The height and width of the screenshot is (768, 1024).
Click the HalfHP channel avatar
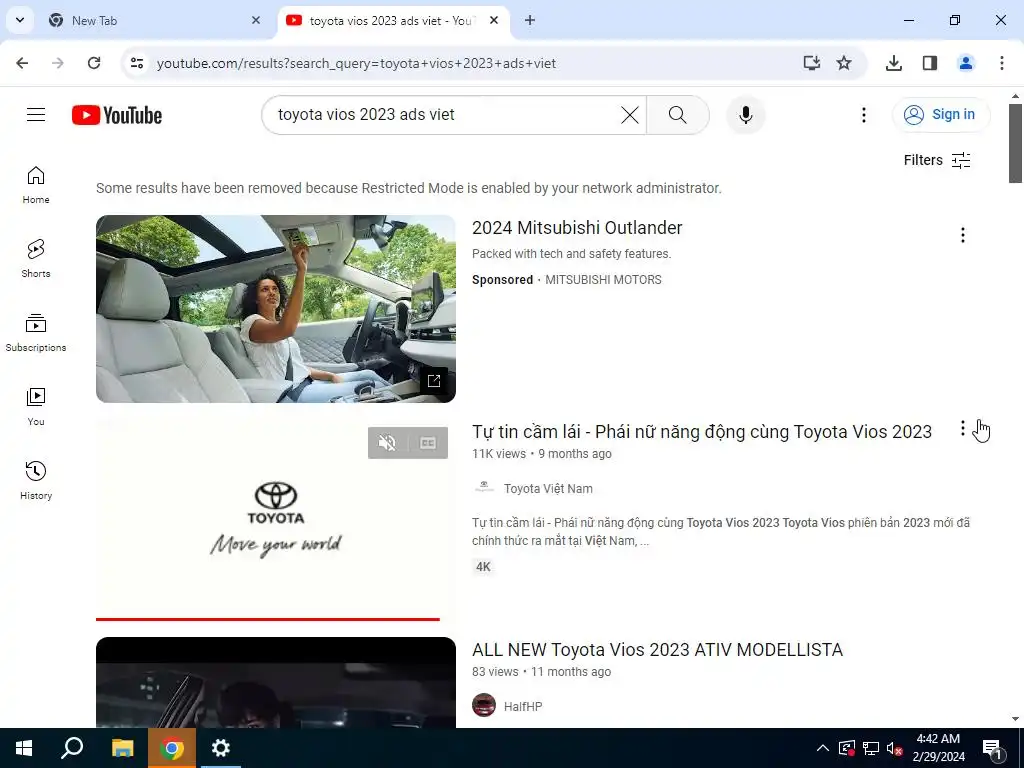[x=484, y=705]
